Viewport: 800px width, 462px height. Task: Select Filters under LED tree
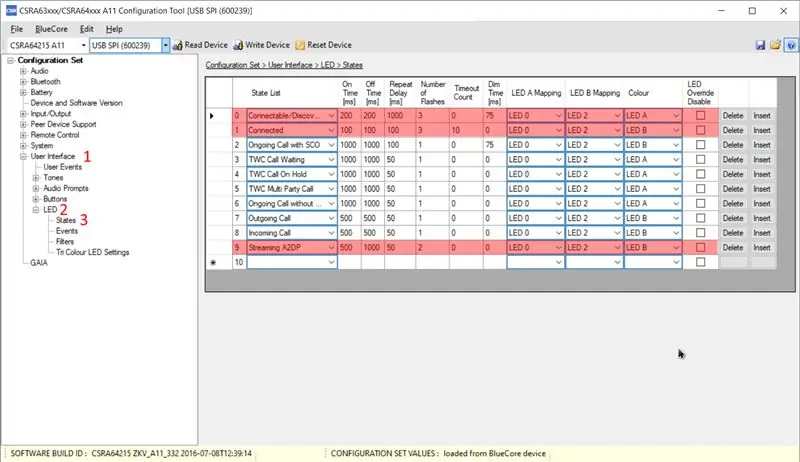(x=65, y=242)
